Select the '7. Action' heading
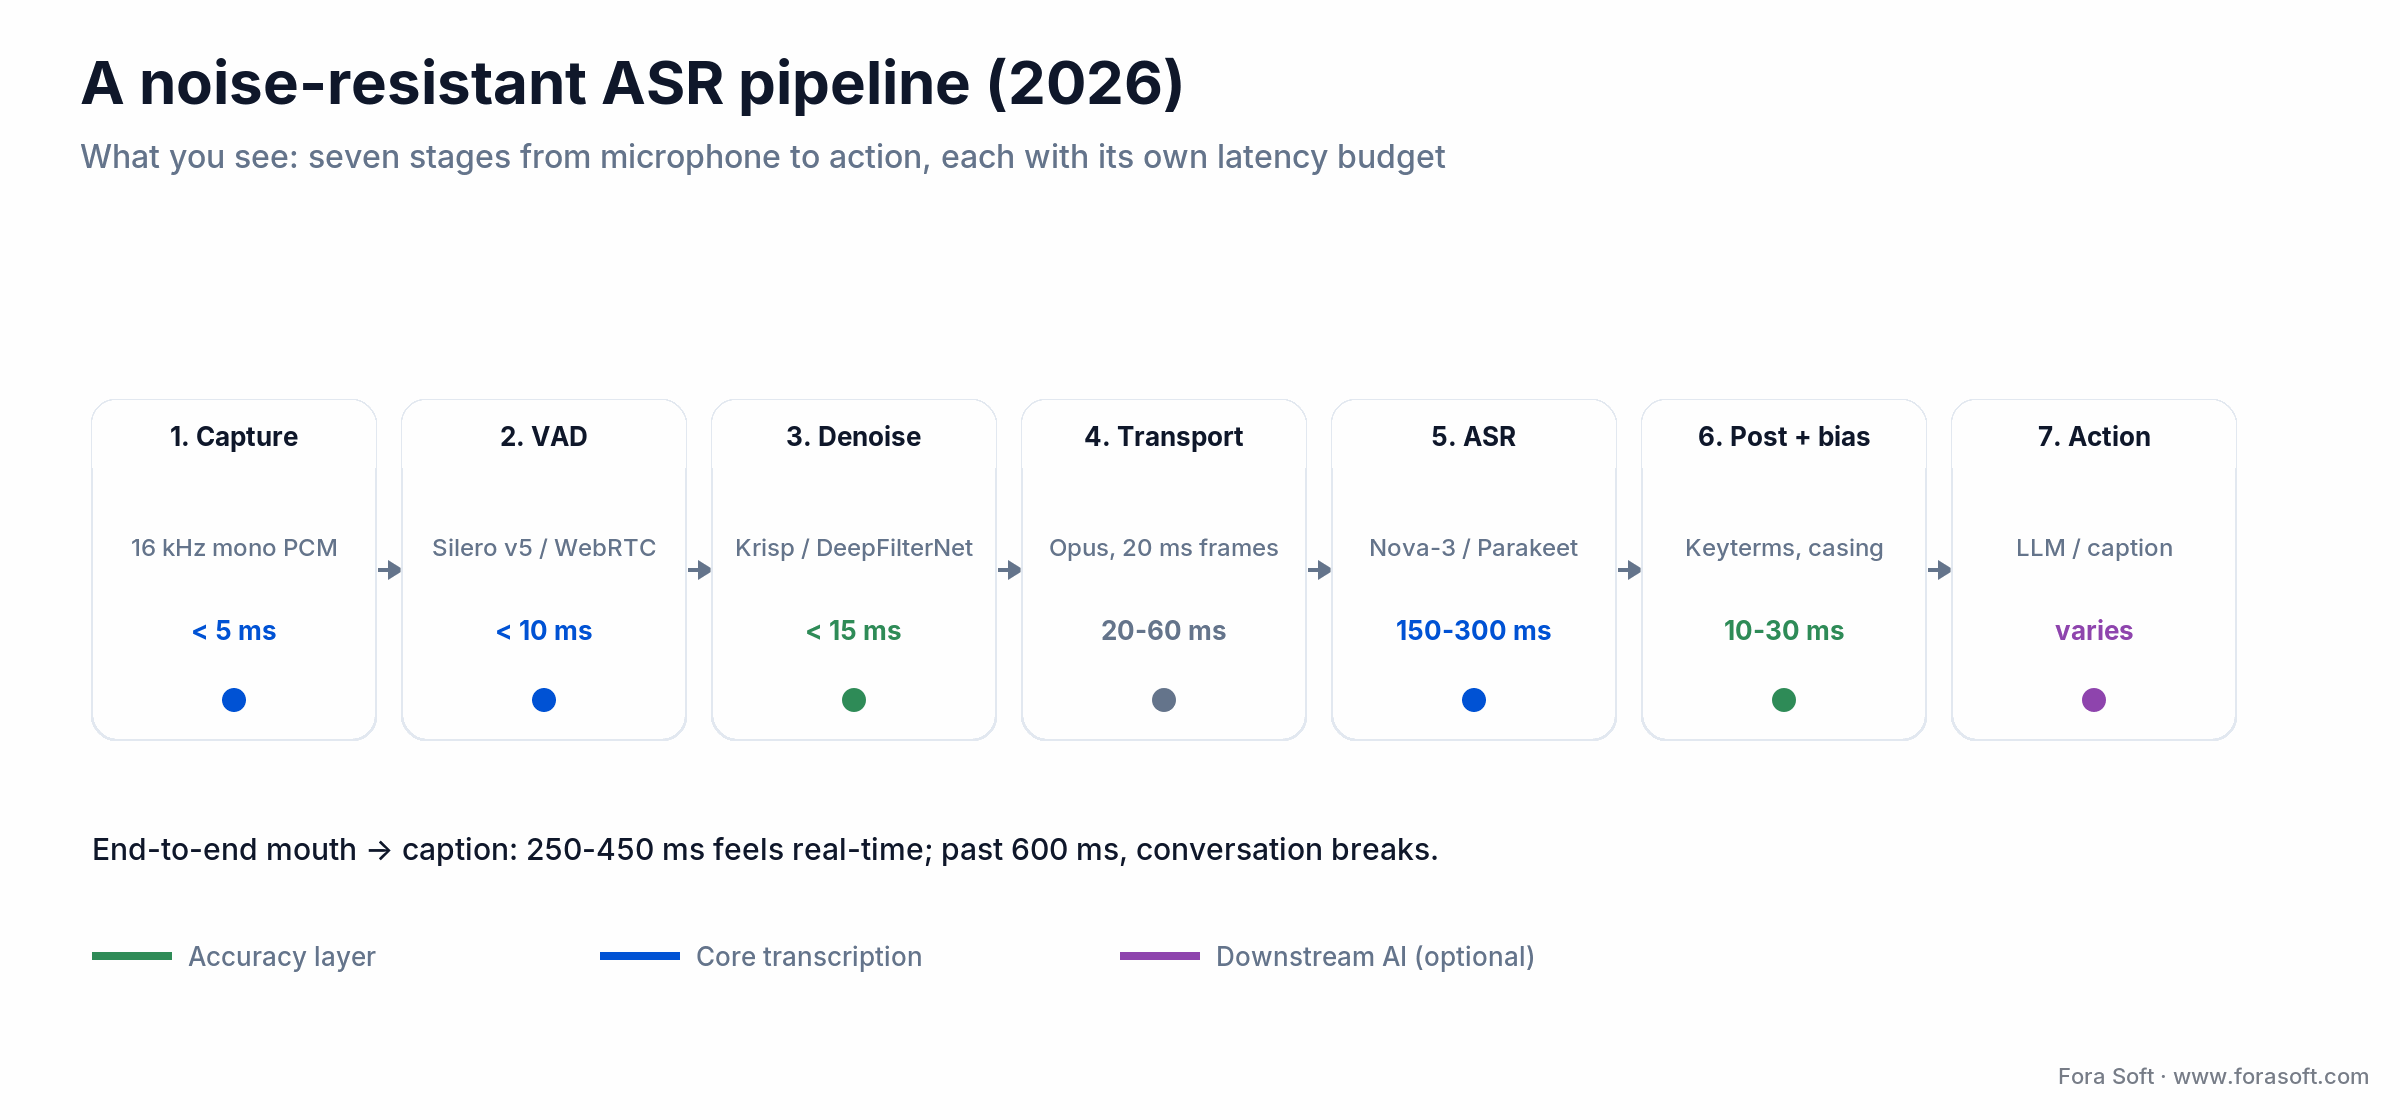This screenshot has width=2400, height=1120. click(2094, 437)
